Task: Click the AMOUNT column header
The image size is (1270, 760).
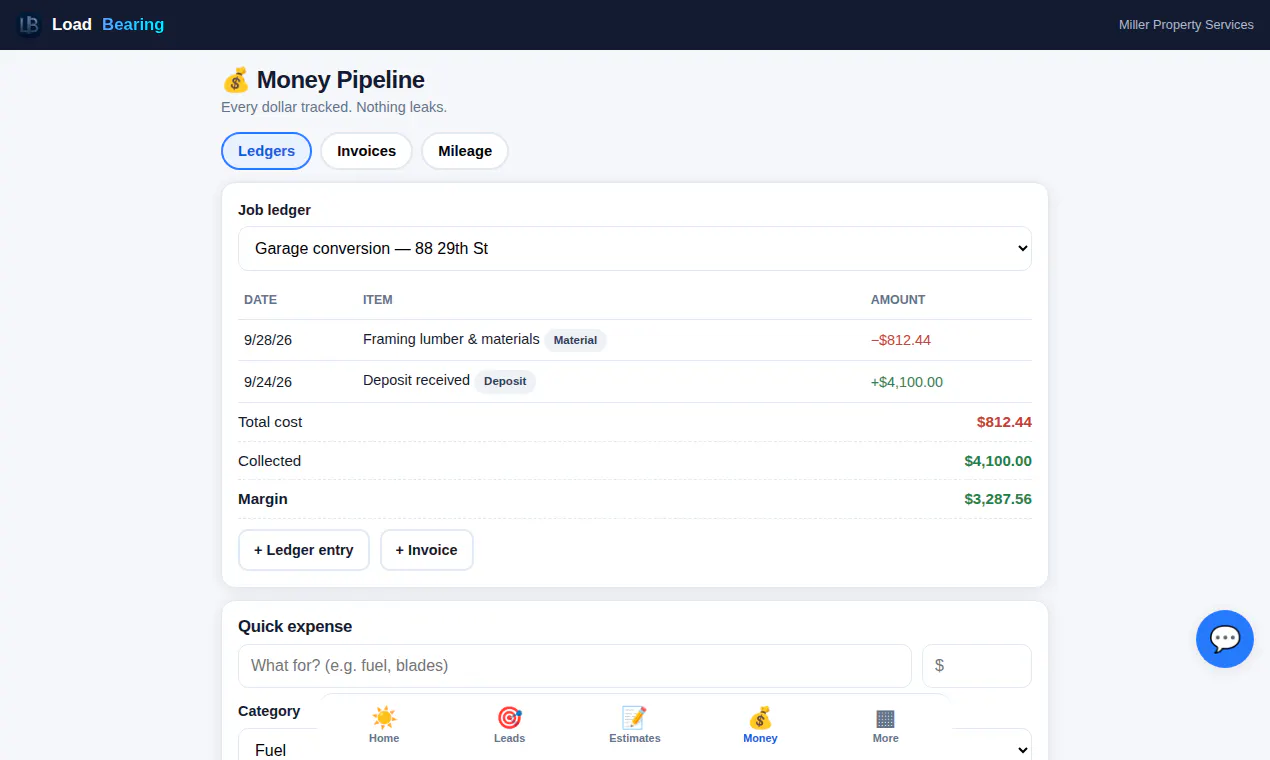Action: coord(898,300)
